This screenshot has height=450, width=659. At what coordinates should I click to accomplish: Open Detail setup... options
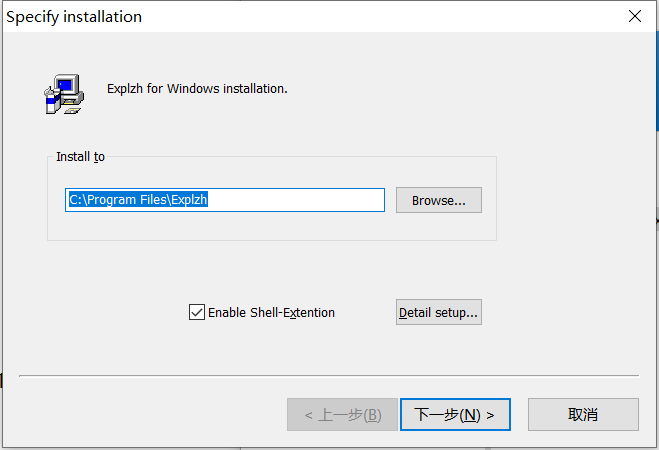coord(439,312)
